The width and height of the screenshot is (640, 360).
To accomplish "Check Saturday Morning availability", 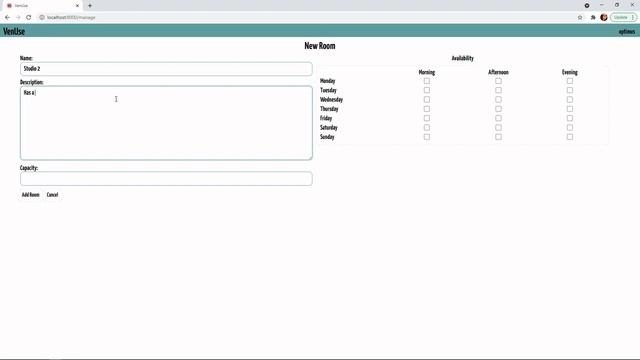I will click(x=427, y=127).
